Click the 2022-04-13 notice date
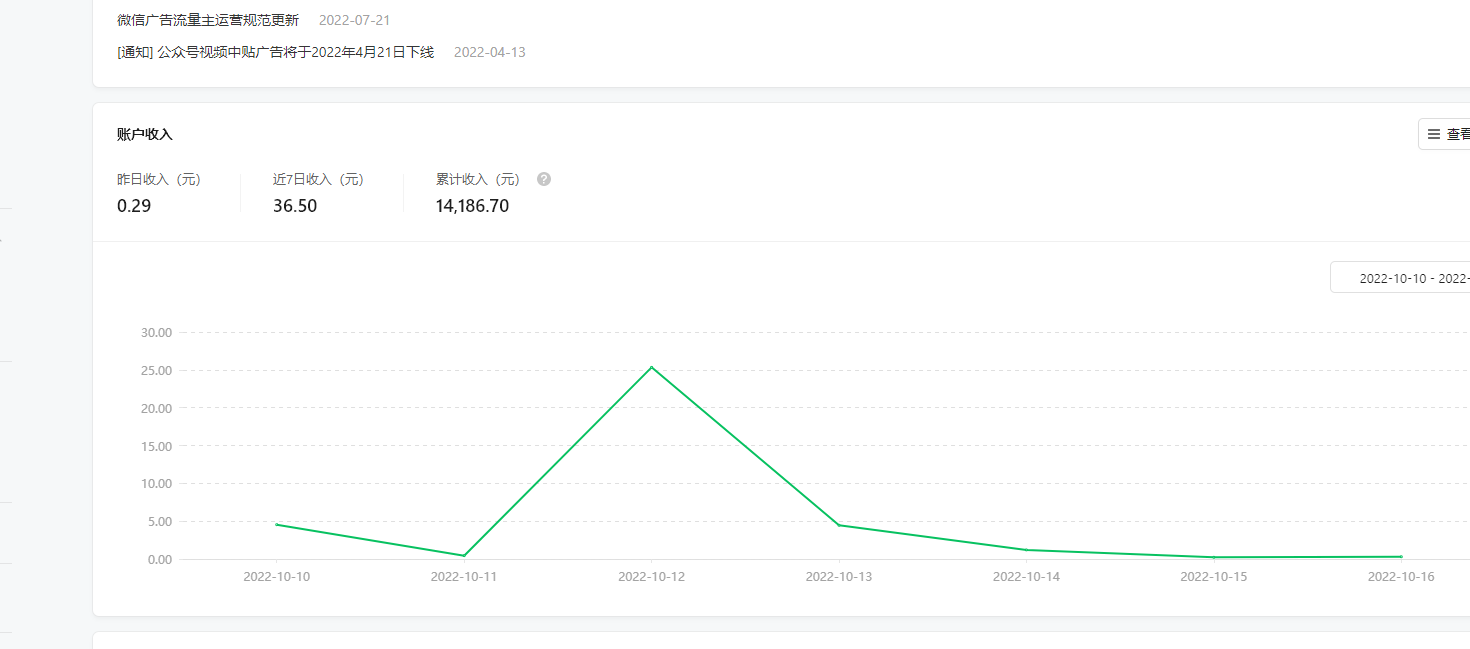Image resolution: width=1470 pixels, height=649 pixels. 490,52
